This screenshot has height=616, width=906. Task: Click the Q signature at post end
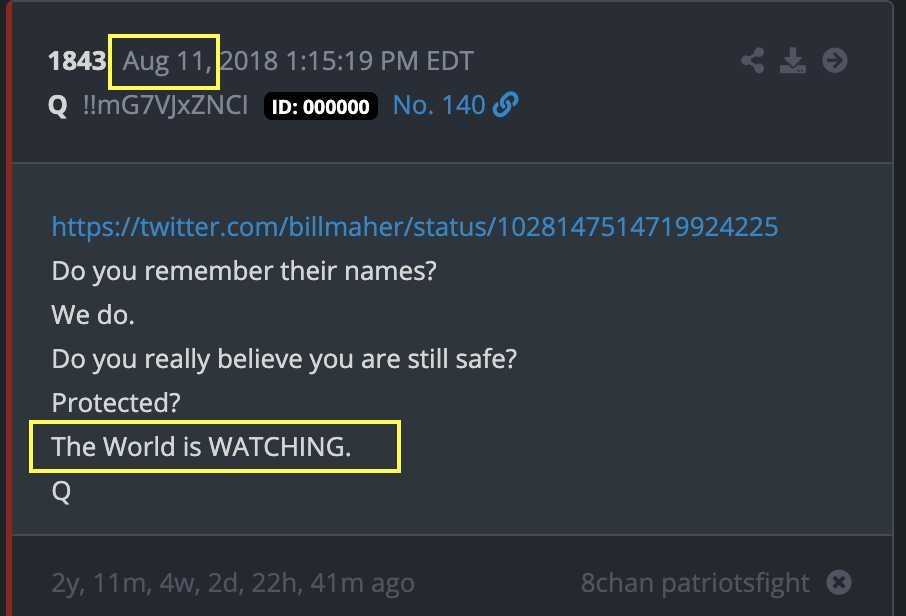click(x=61, y=491)
